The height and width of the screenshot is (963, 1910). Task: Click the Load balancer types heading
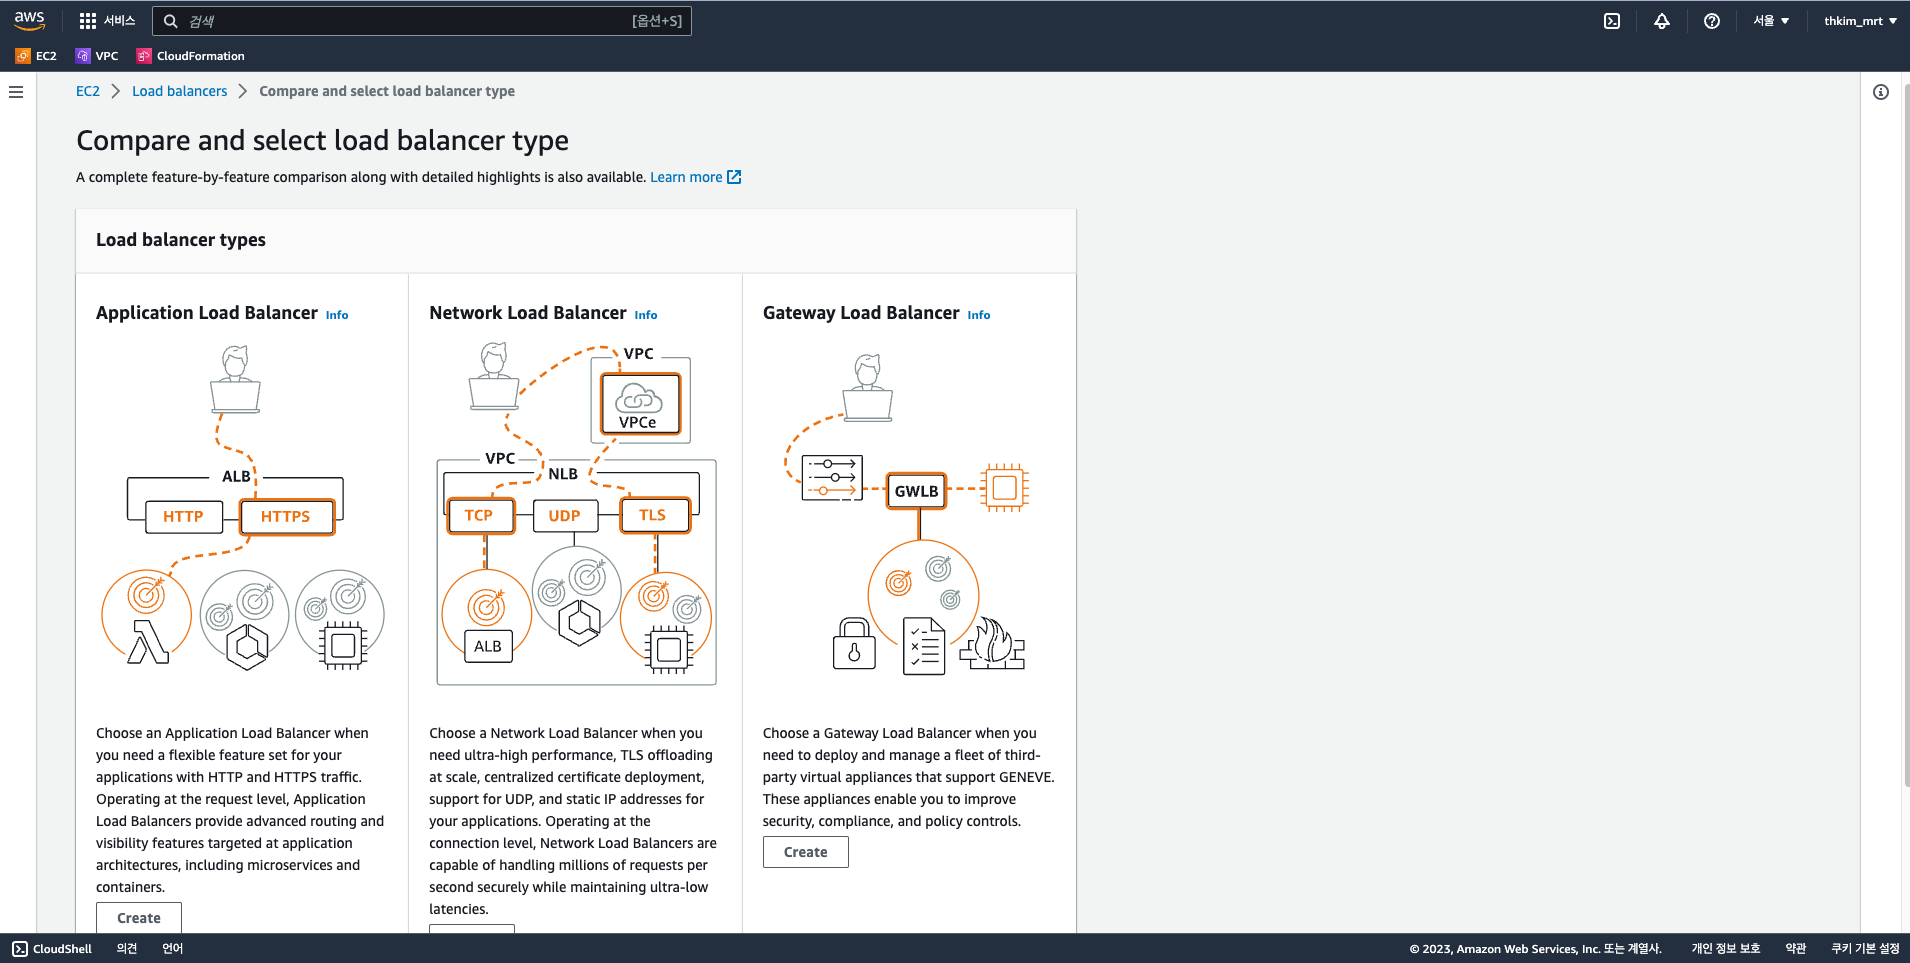181,240
